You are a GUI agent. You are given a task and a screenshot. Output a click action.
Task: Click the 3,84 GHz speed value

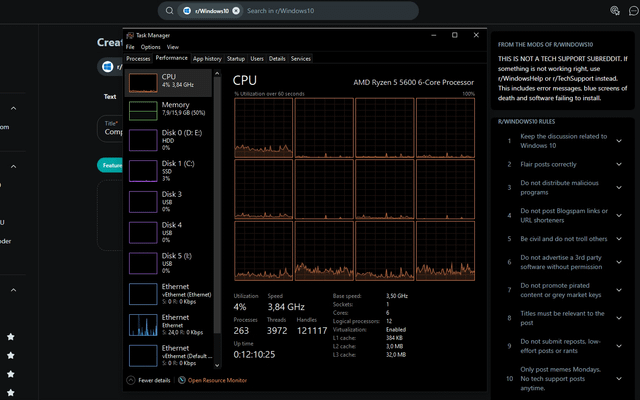point(286,307)
